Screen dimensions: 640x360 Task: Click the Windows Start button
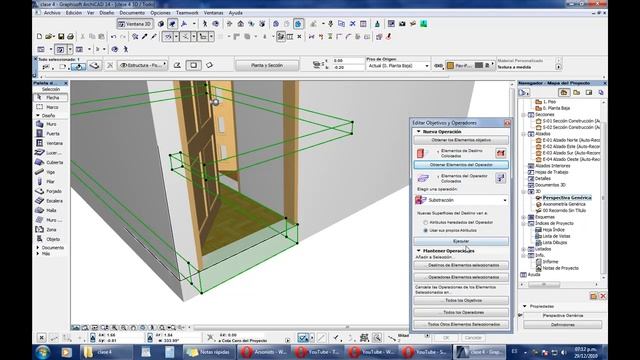[43, 351]
